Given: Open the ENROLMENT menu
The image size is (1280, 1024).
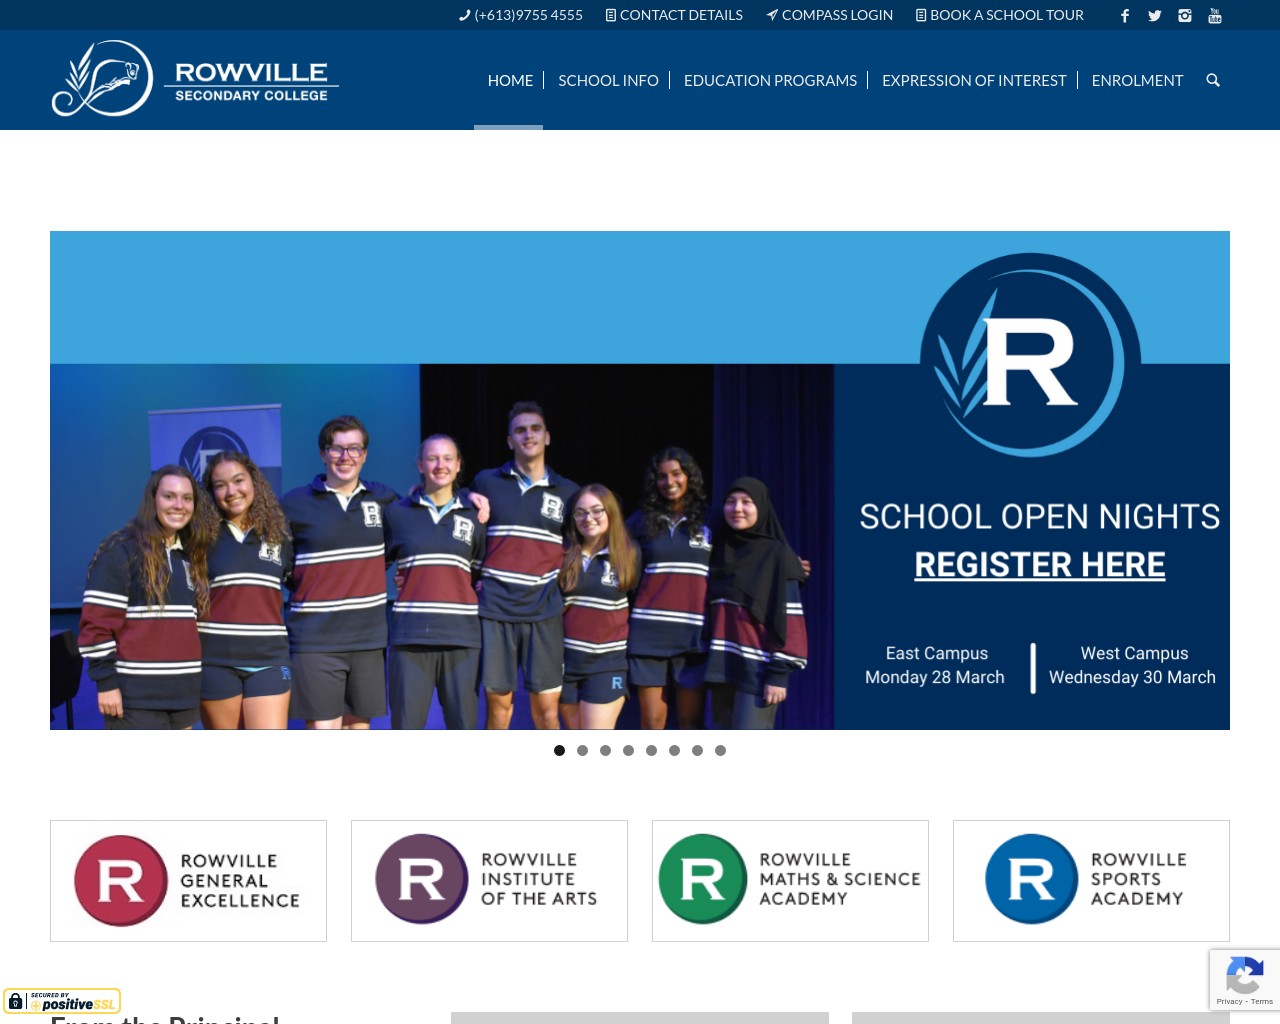Looking at the screenshot, I should [1137, 80].
